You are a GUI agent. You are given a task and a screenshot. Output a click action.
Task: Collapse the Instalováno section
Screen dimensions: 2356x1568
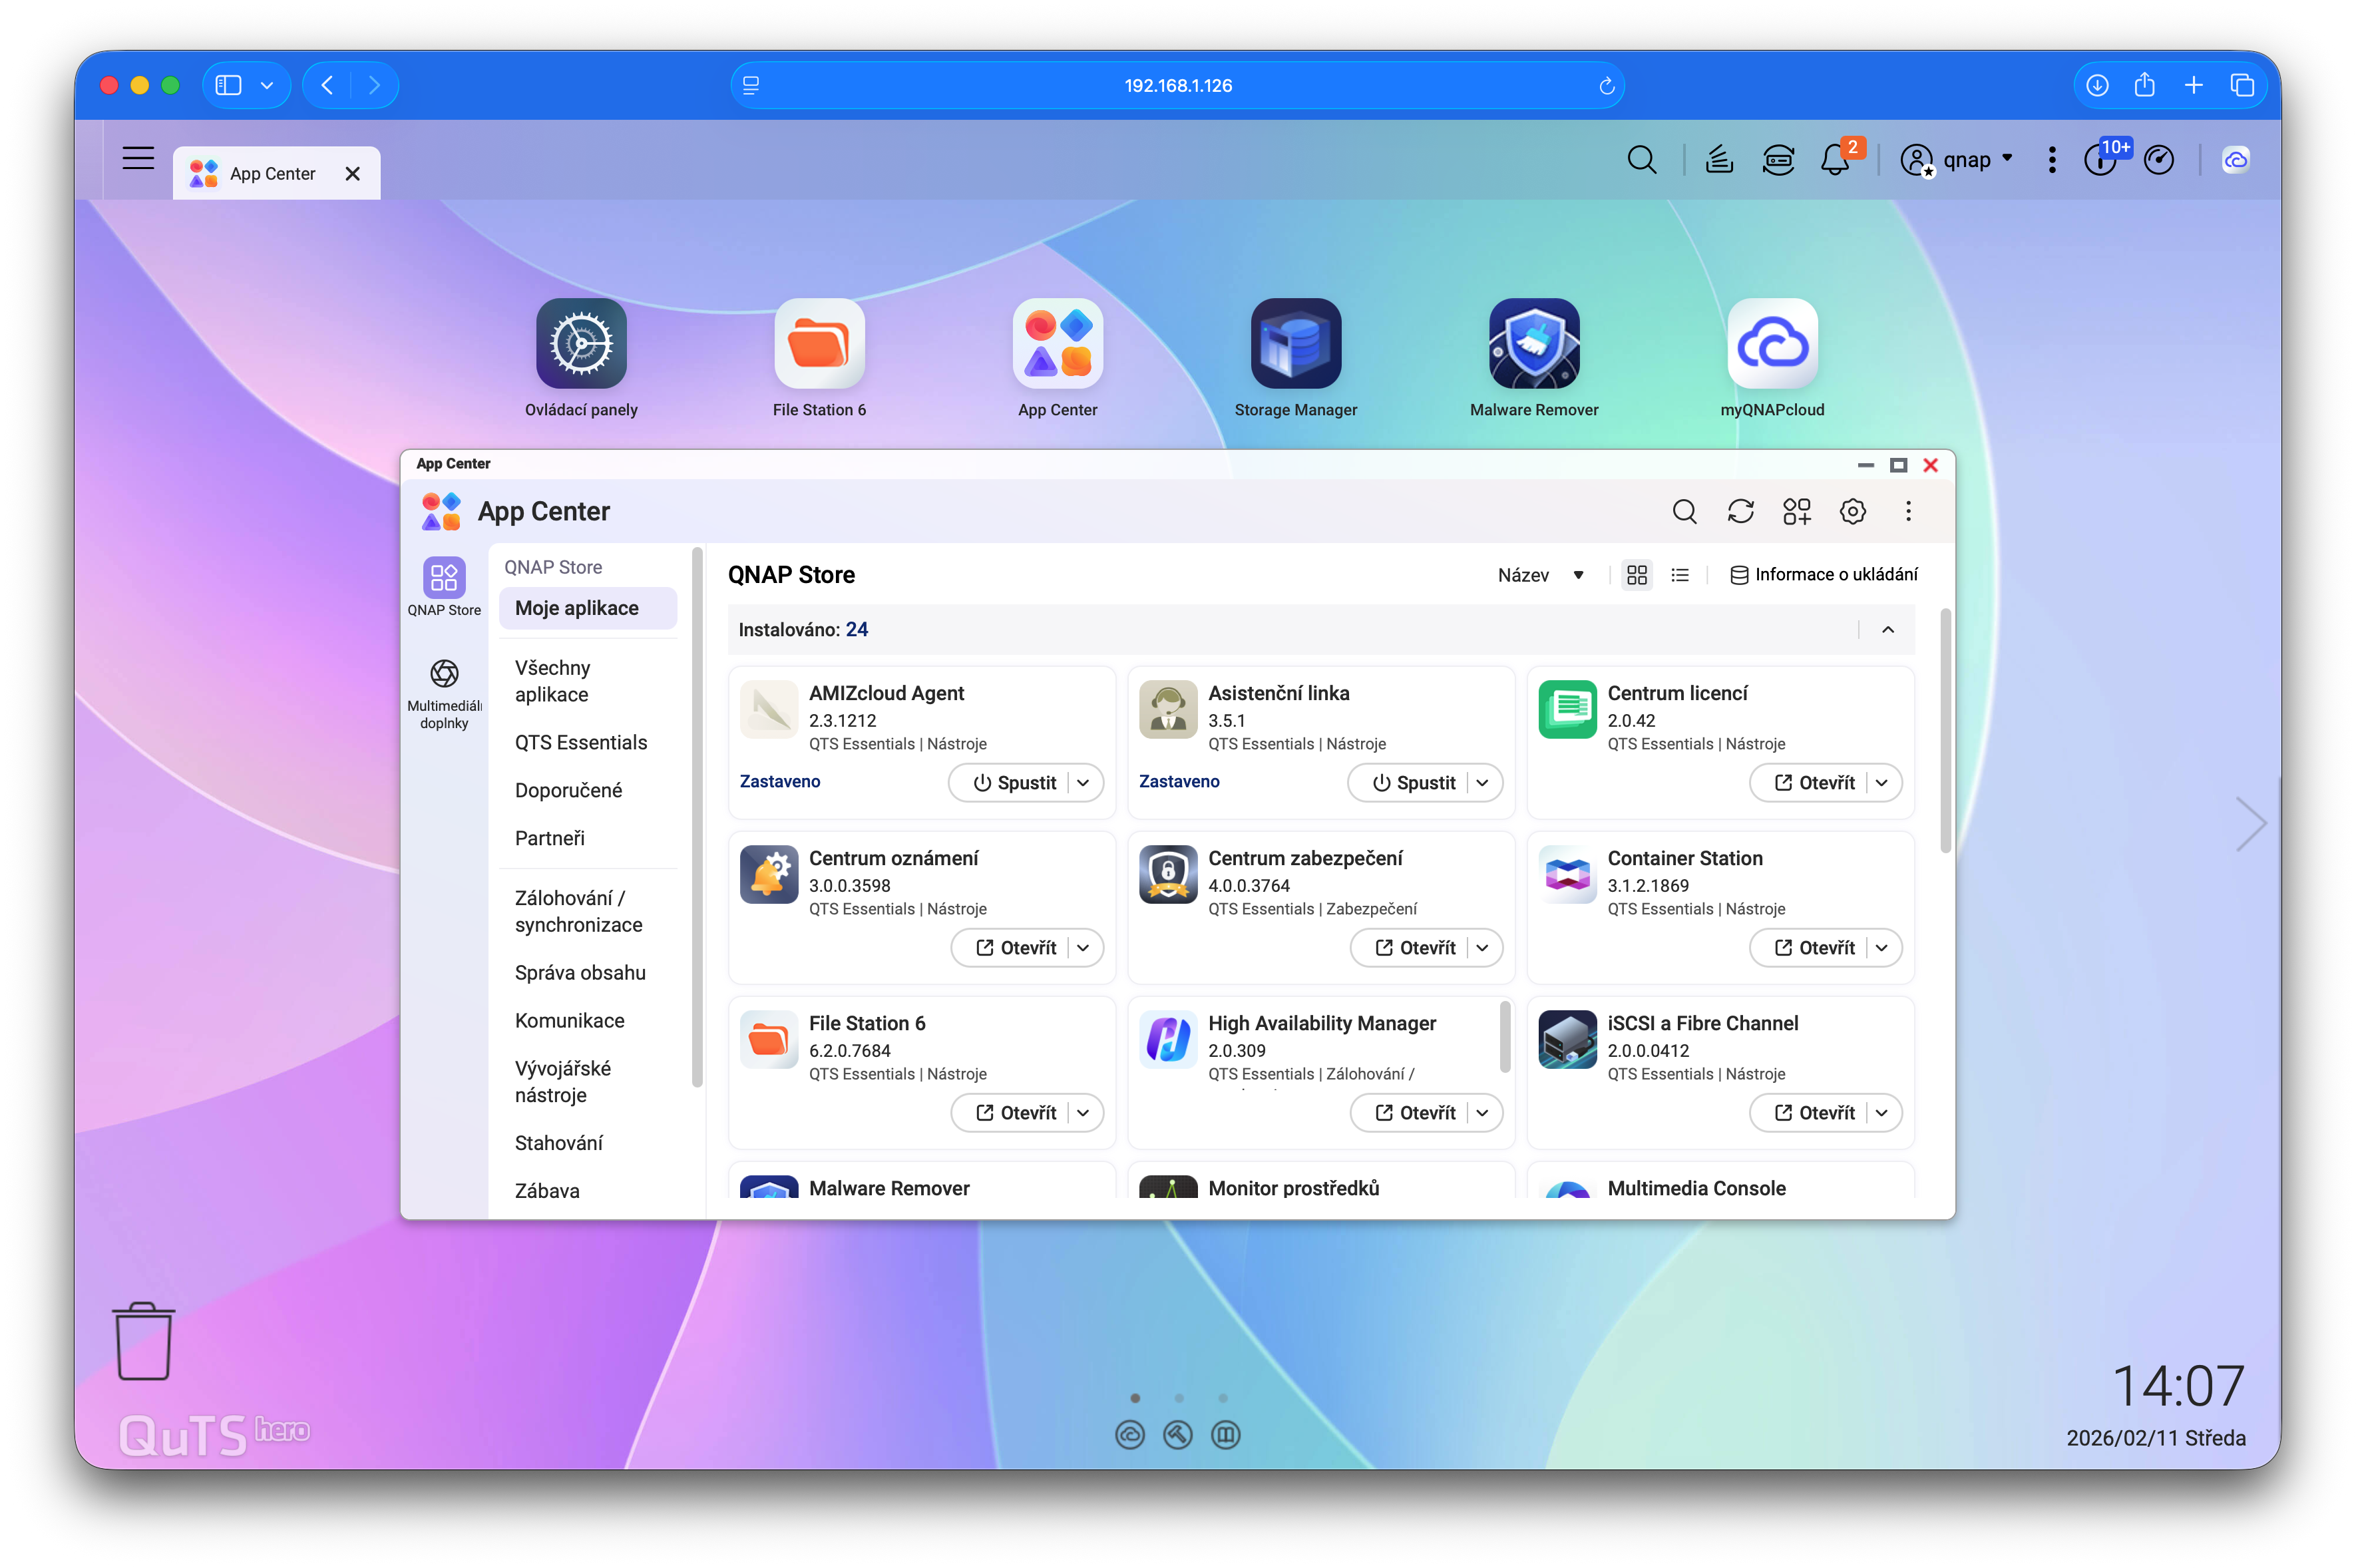click(1888, 630)
